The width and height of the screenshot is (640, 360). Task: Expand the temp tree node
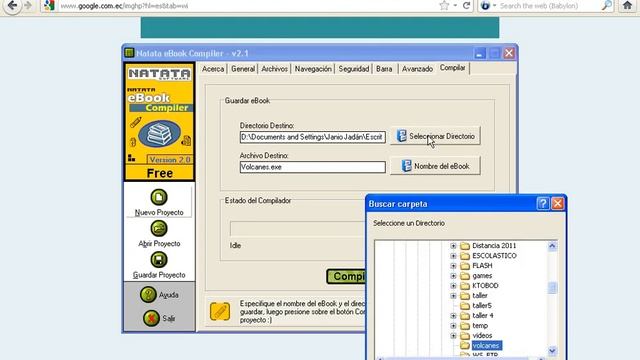453,326
